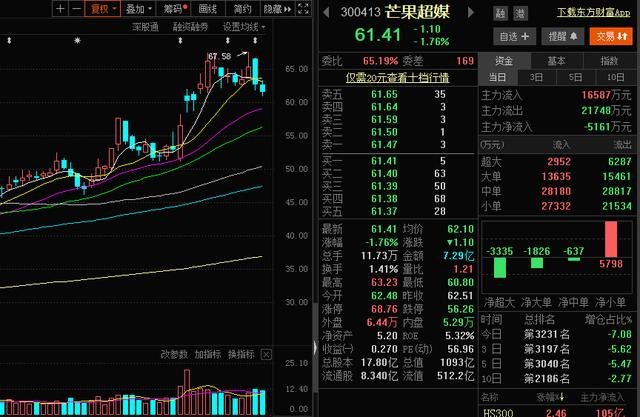The image size is (640, 417).
Task: Click the HS300 index row
Action: 557,412
